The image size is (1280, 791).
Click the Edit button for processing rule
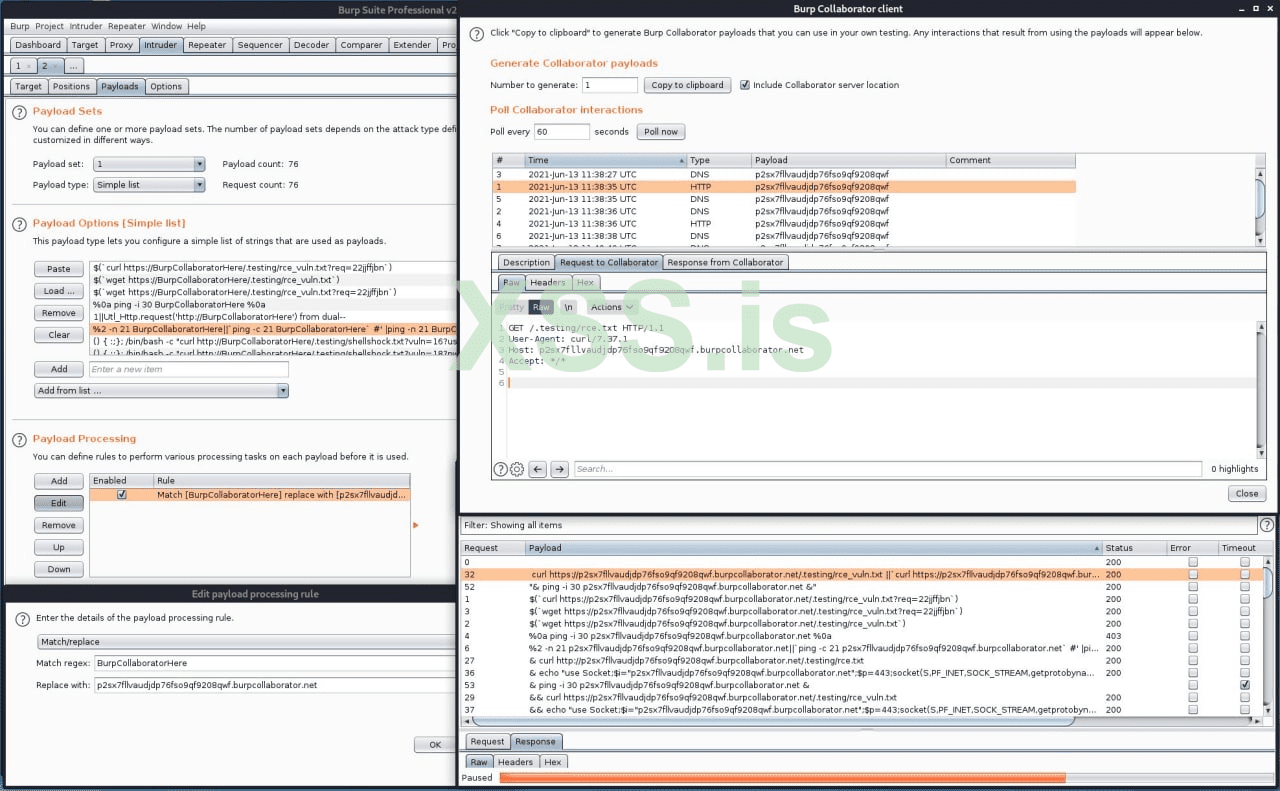[59, 504]
